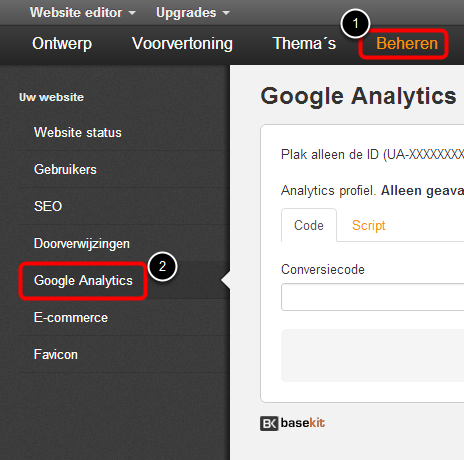Expand the Upgrades dropdown arrow

[226, 13]
